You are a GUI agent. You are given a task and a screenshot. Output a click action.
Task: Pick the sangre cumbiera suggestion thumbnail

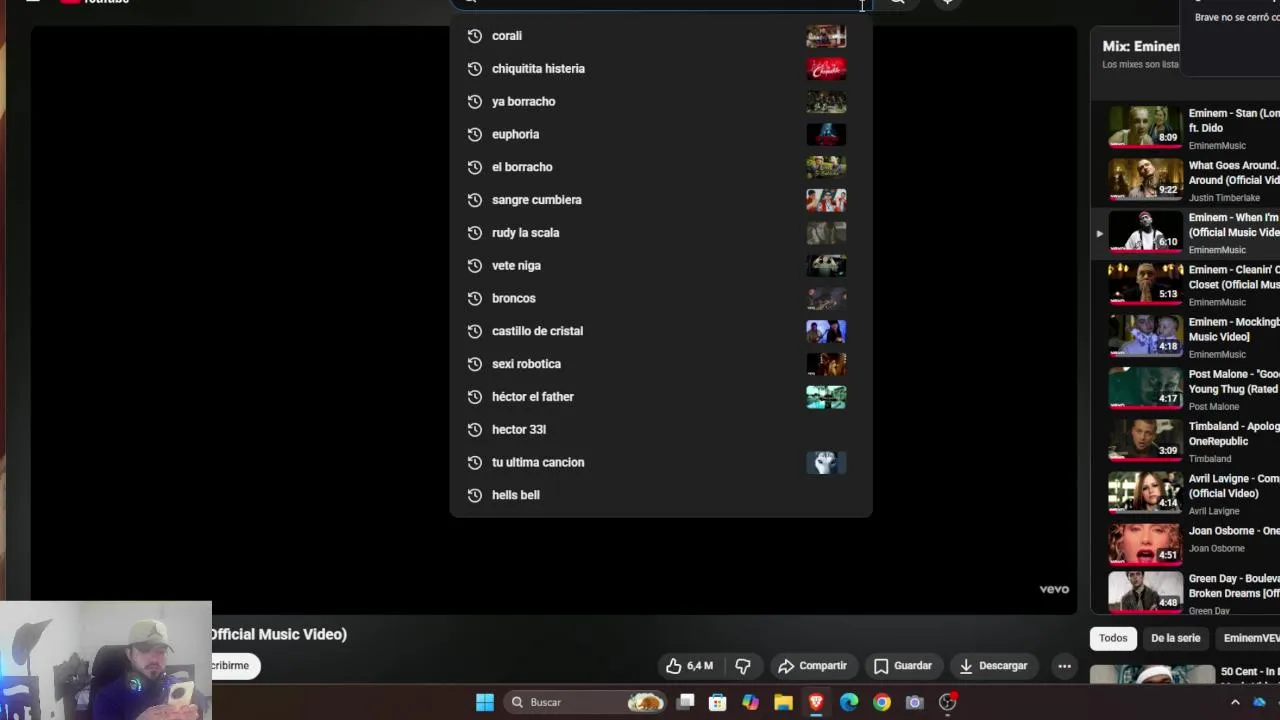826,200
